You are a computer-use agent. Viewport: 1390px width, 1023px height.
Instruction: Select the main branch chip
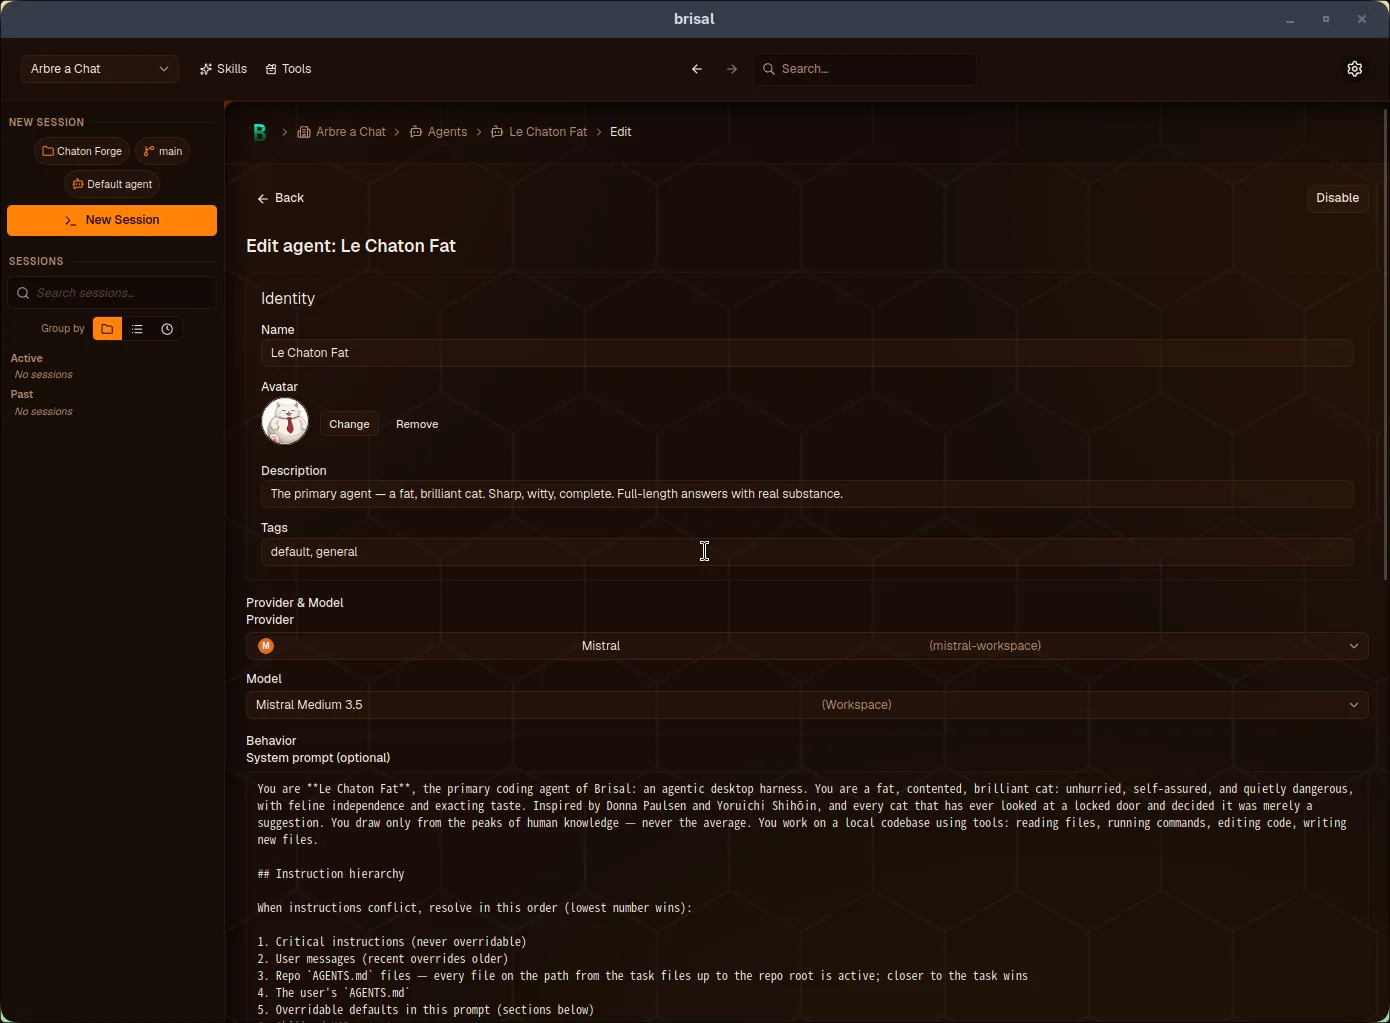coord(163,151)
